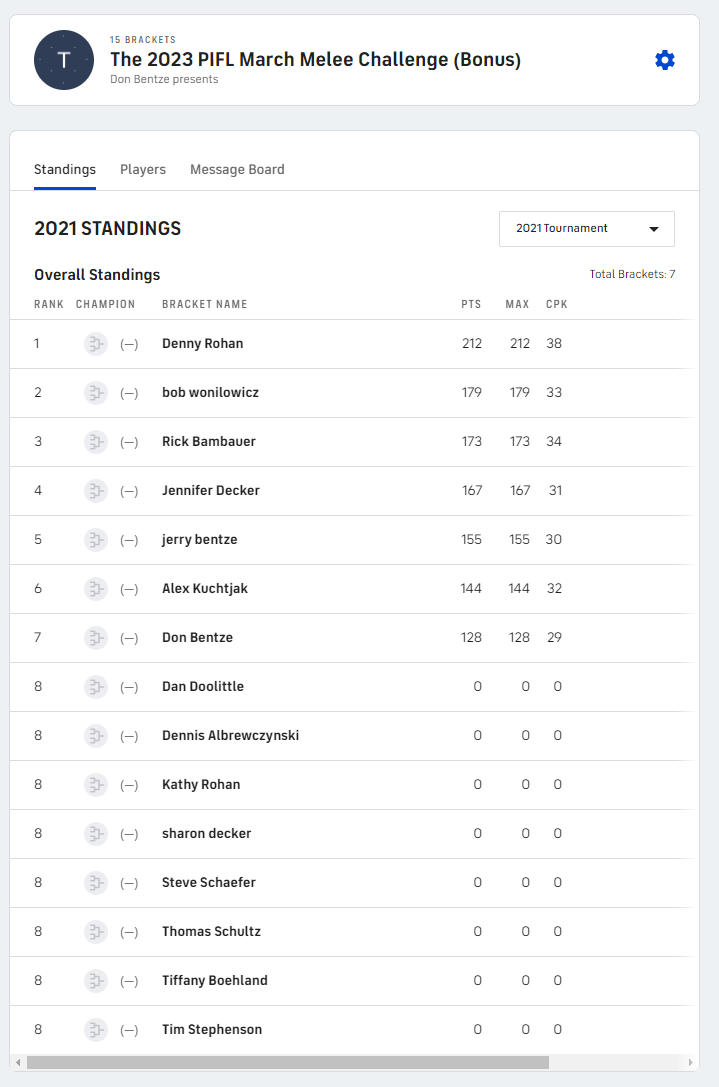Switch to the Players tab
The width and height of the screenshot is (719, 1087).
pos(143,170)
